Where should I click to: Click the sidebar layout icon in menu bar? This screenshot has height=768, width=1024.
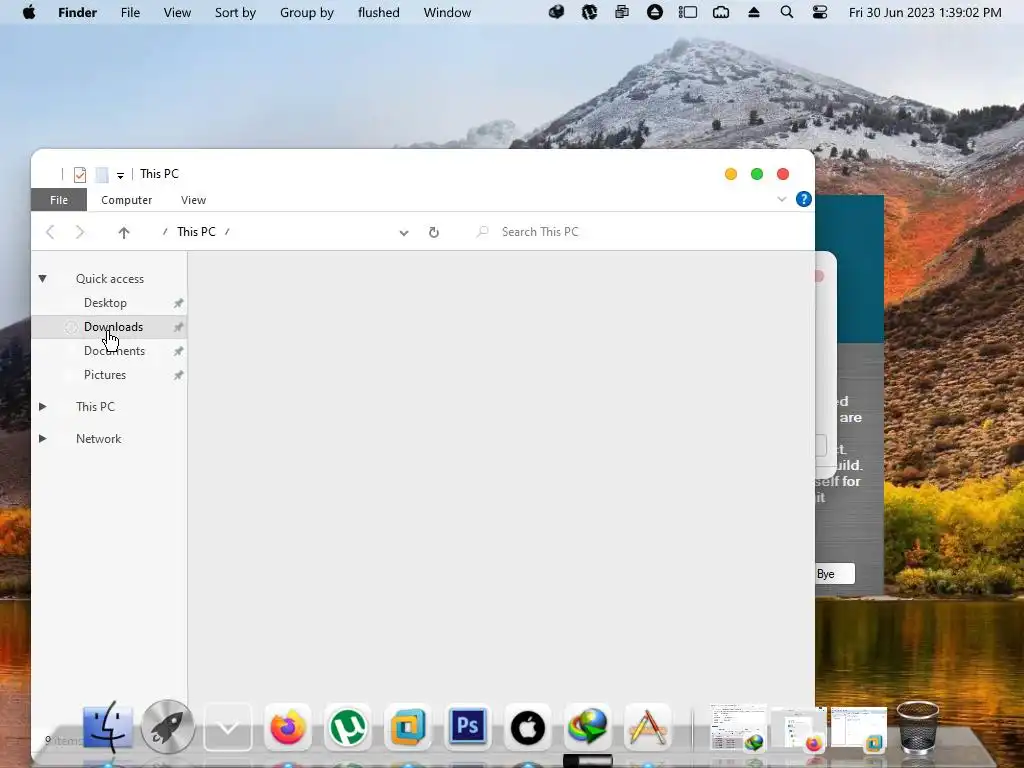tap(688, 12)
